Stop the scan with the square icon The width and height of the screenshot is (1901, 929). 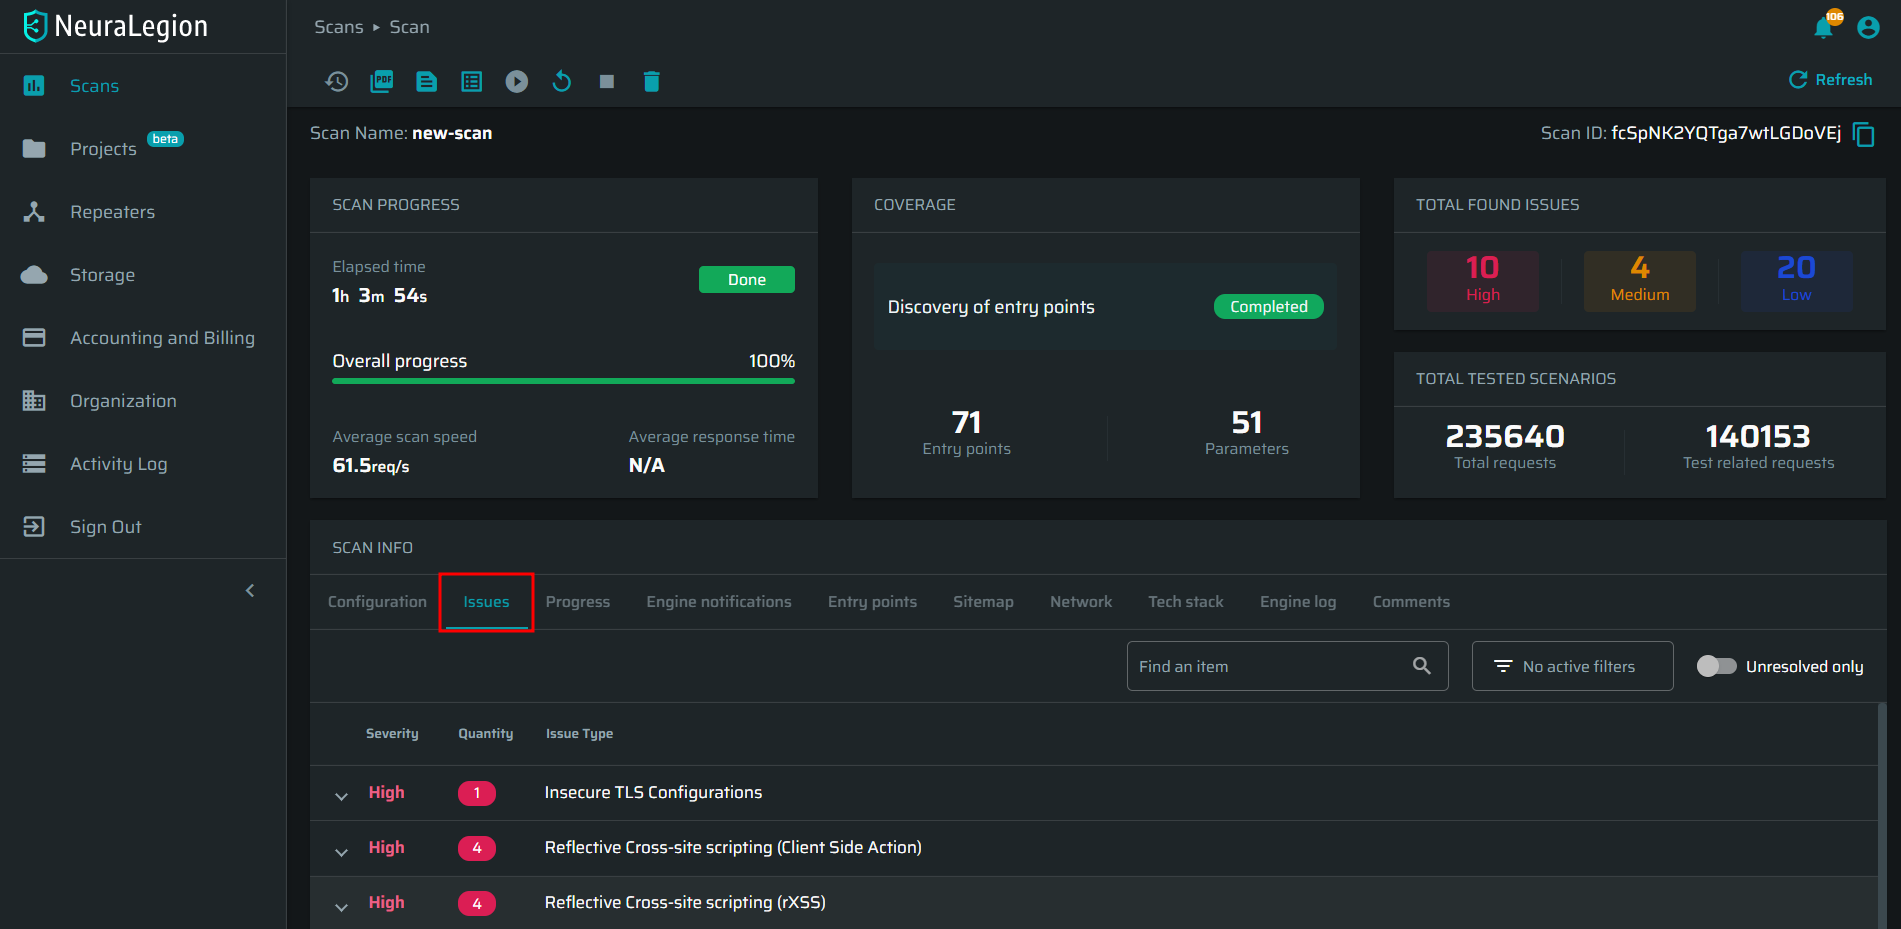click(607, 81)
